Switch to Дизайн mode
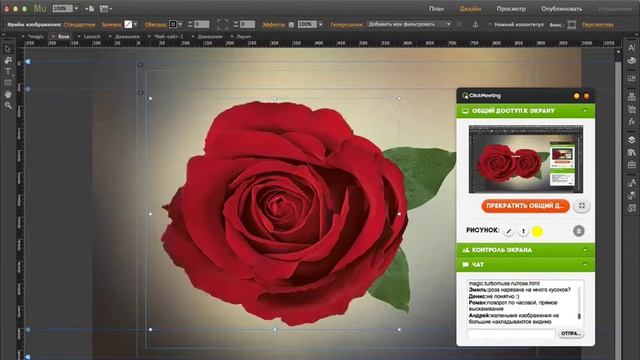Viewport: 640px width, 360px height. [470, 9]
